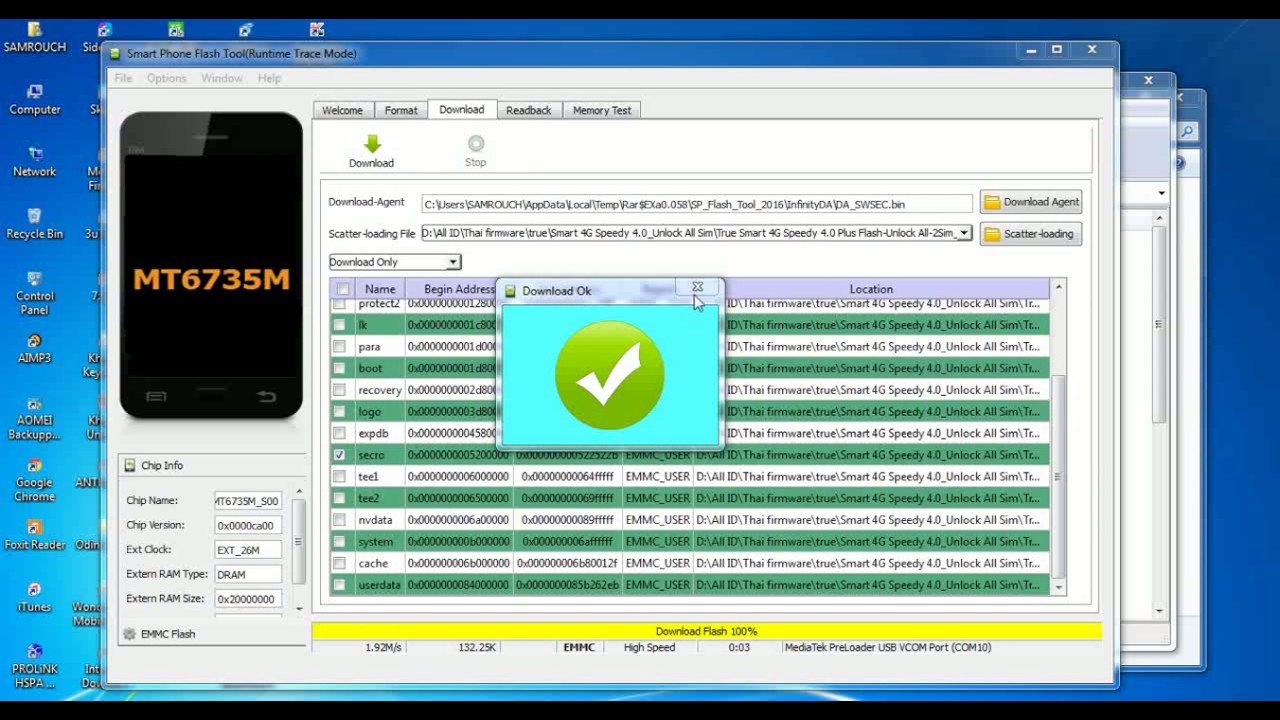Uncheck the secro partition checkbox
Image resolution: width=1280 pixels, height=720 pixels.
pyautogui.click(x=339, y=455)
